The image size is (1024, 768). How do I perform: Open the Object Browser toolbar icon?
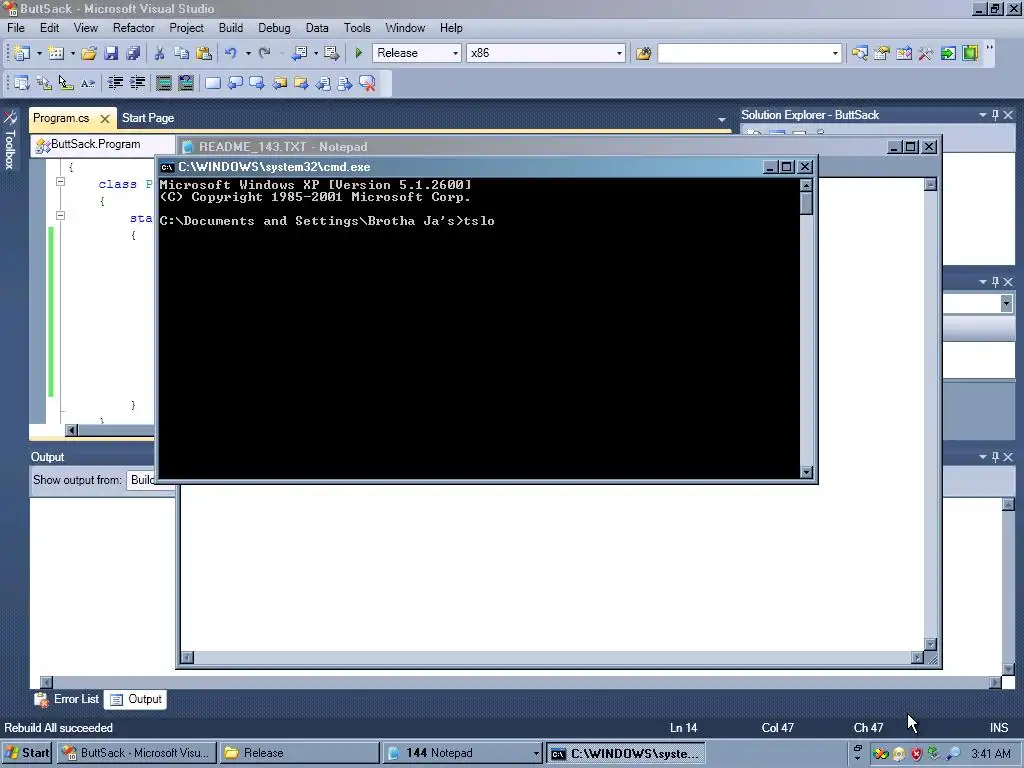904,53
